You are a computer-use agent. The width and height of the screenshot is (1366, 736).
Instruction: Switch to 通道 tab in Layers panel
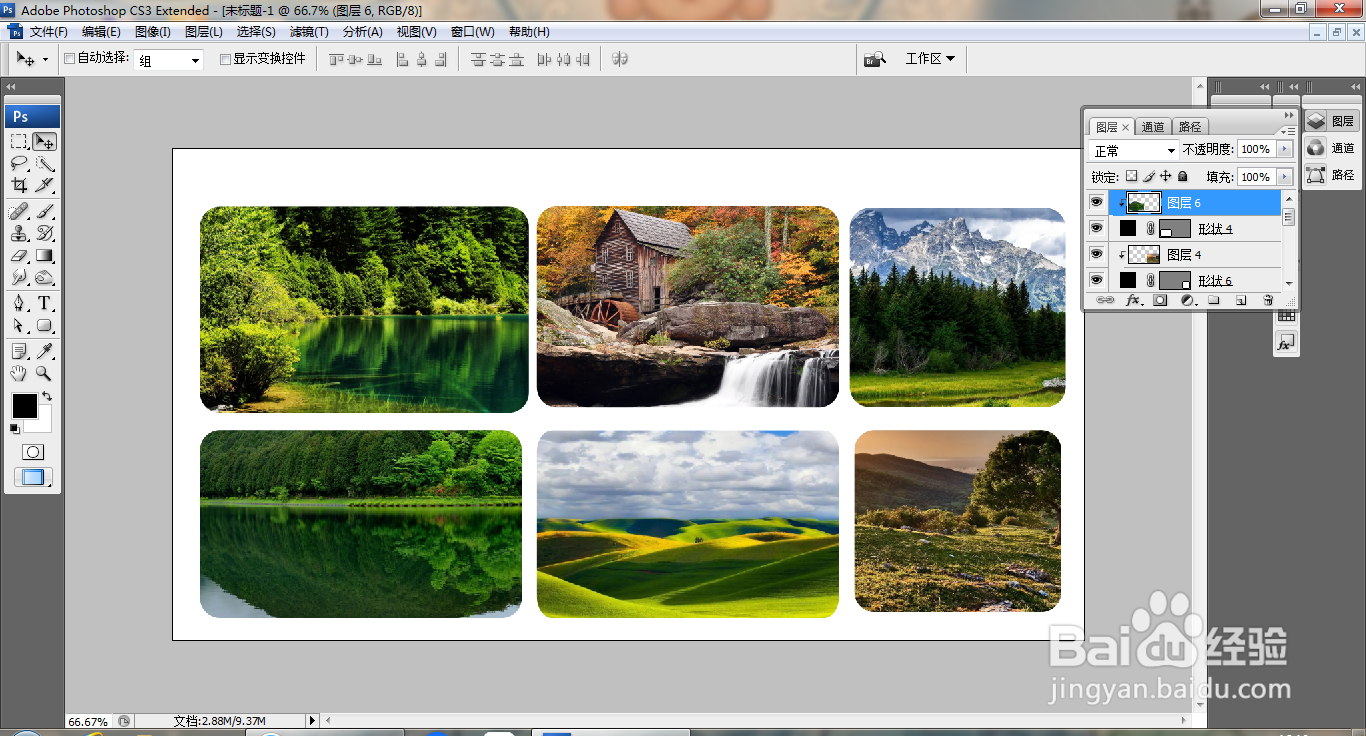(1153, 127)
